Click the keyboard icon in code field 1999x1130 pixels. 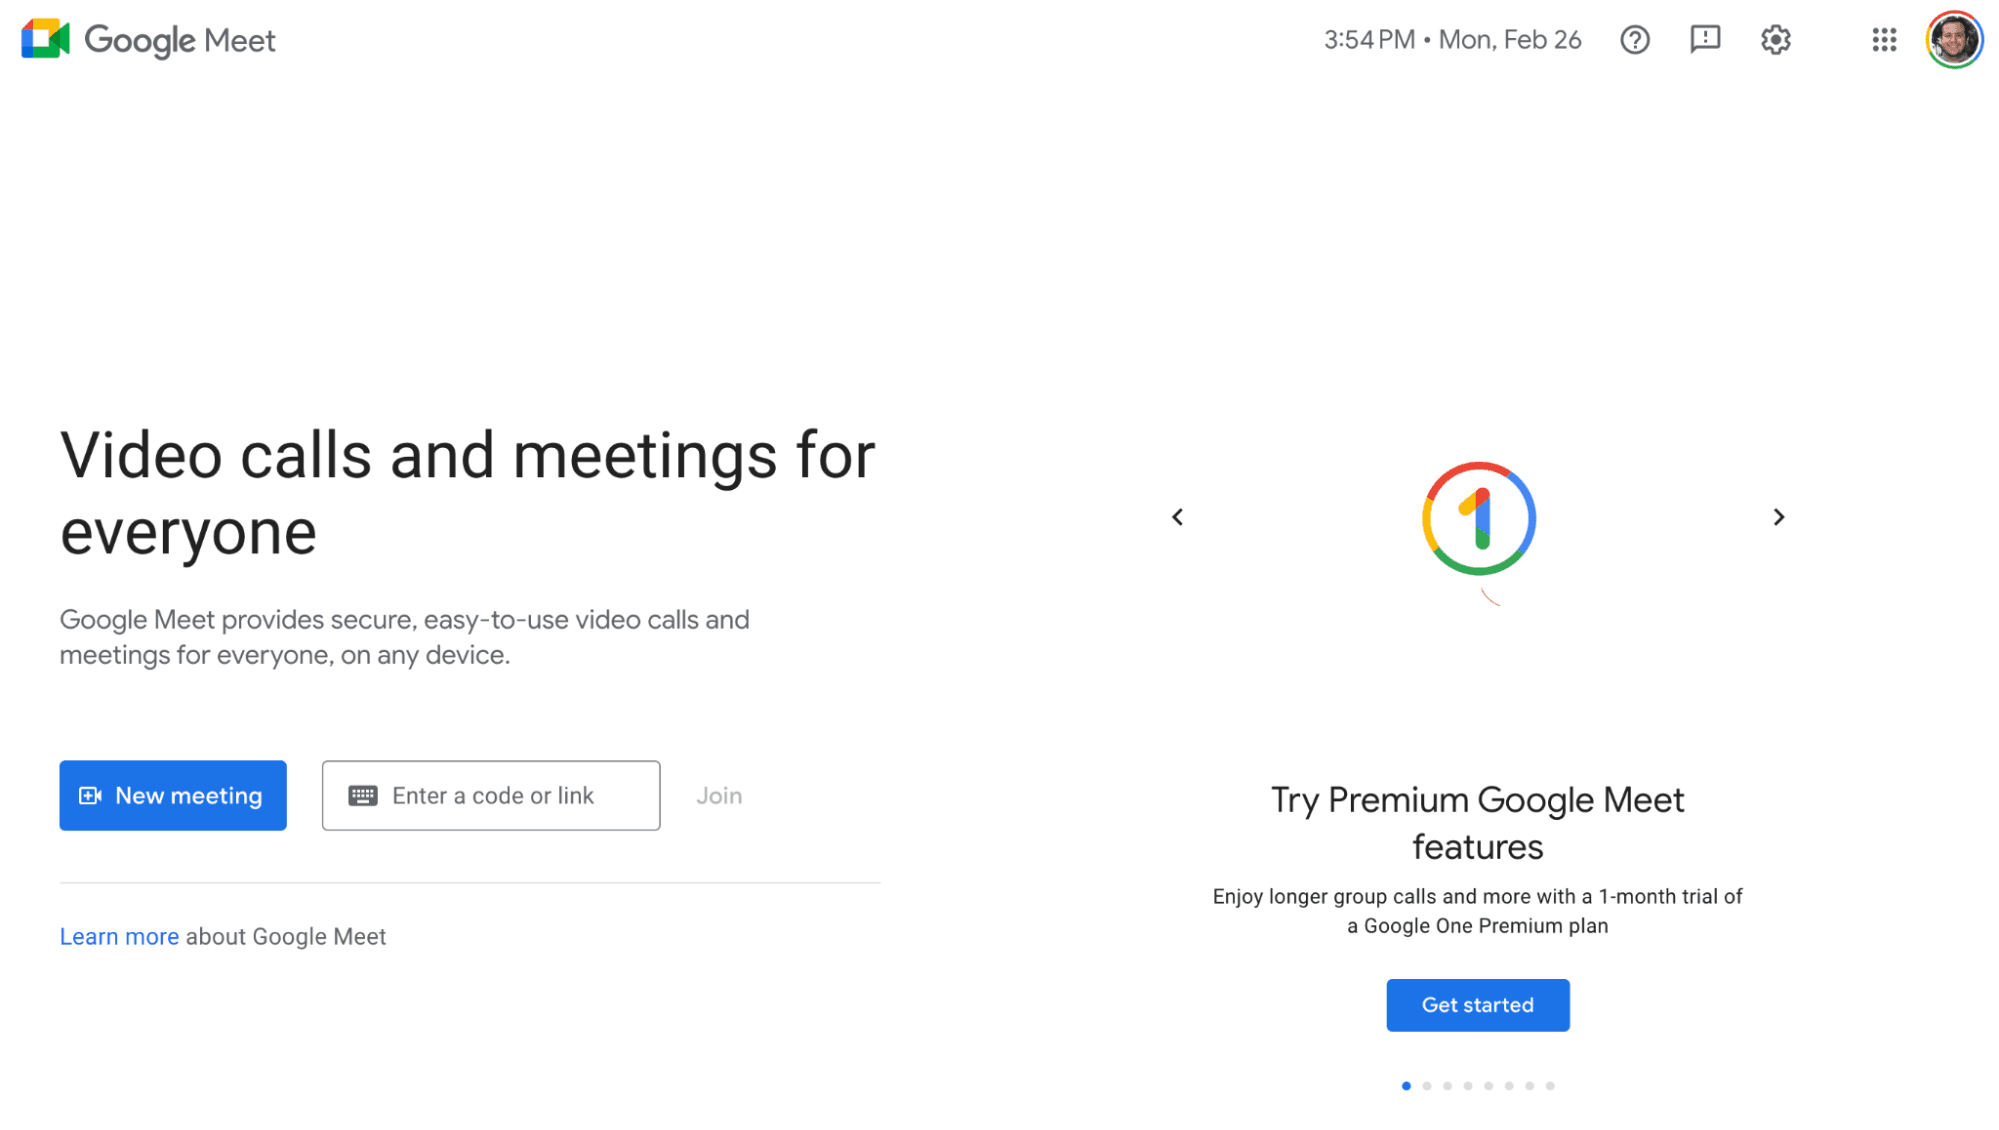pos(363,796)
